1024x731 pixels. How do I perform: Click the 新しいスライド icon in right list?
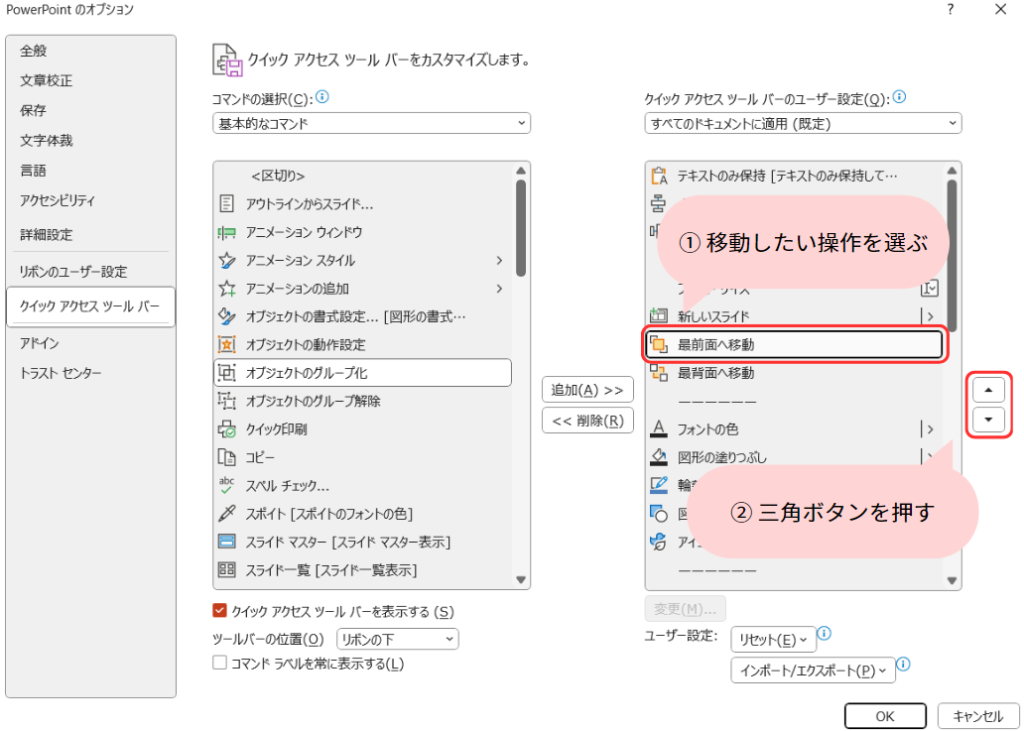pos(659,316)
